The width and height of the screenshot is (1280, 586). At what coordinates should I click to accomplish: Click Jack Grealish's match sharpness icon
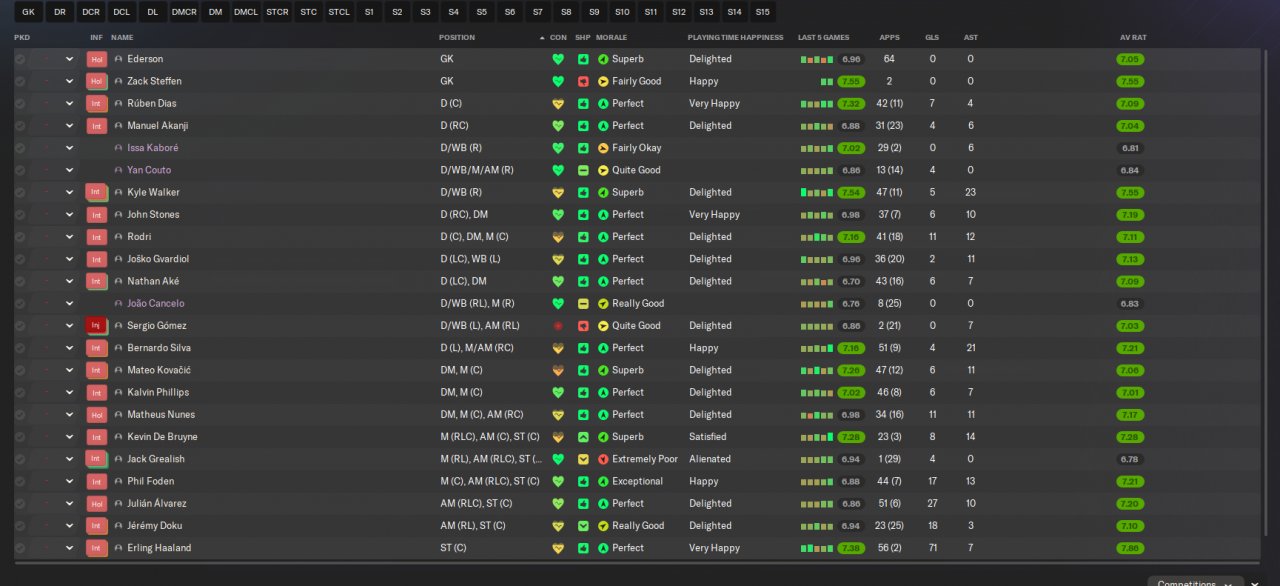(583, 459)
